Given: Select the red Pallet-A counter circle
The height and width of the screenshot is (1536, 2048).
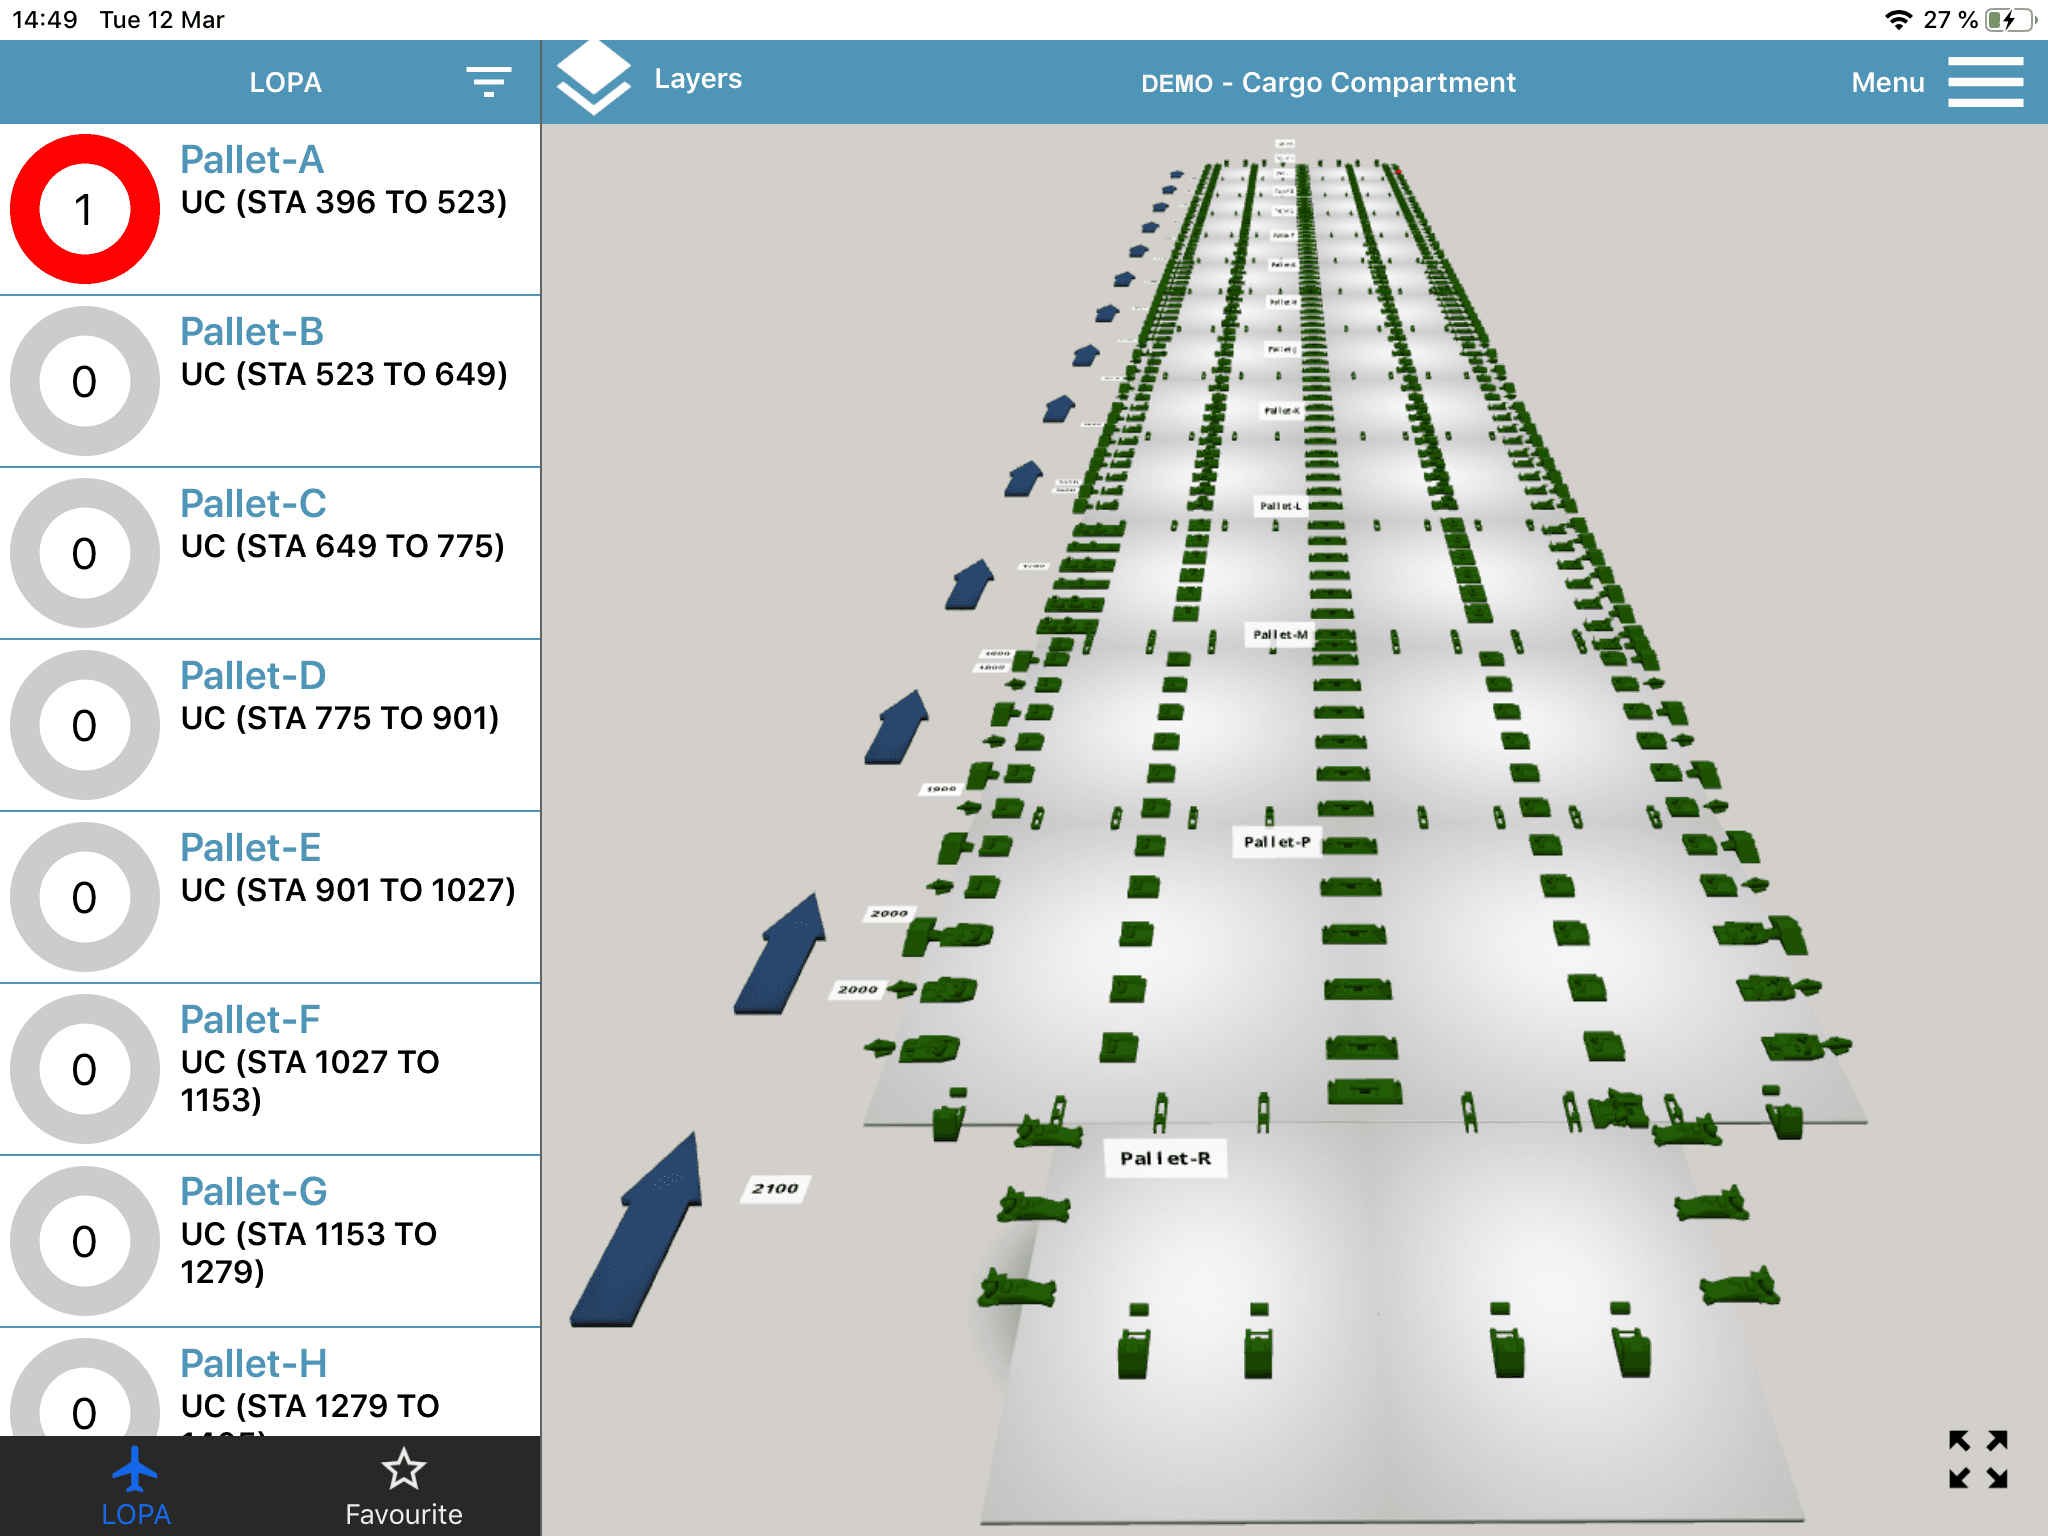Looking at the screenshot, I should click(x=85, y=210).
